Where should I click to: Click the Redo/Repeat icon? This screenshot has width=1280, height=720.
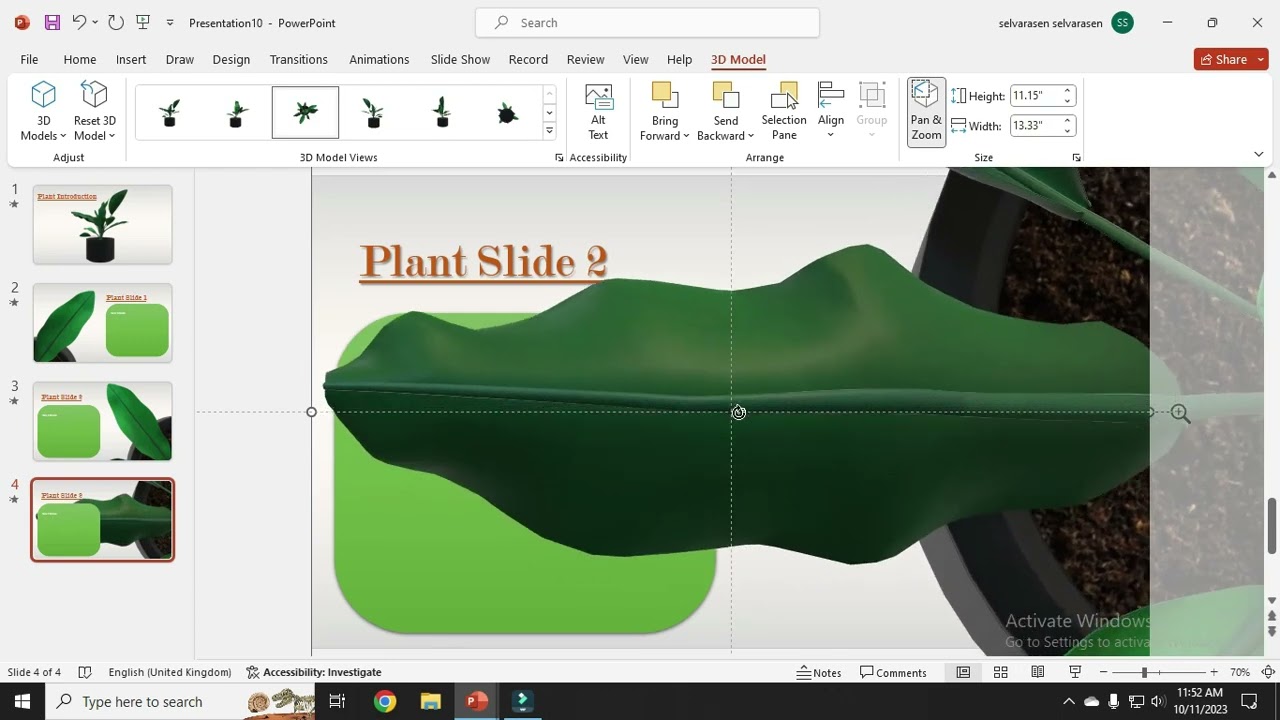pos(116,22)
